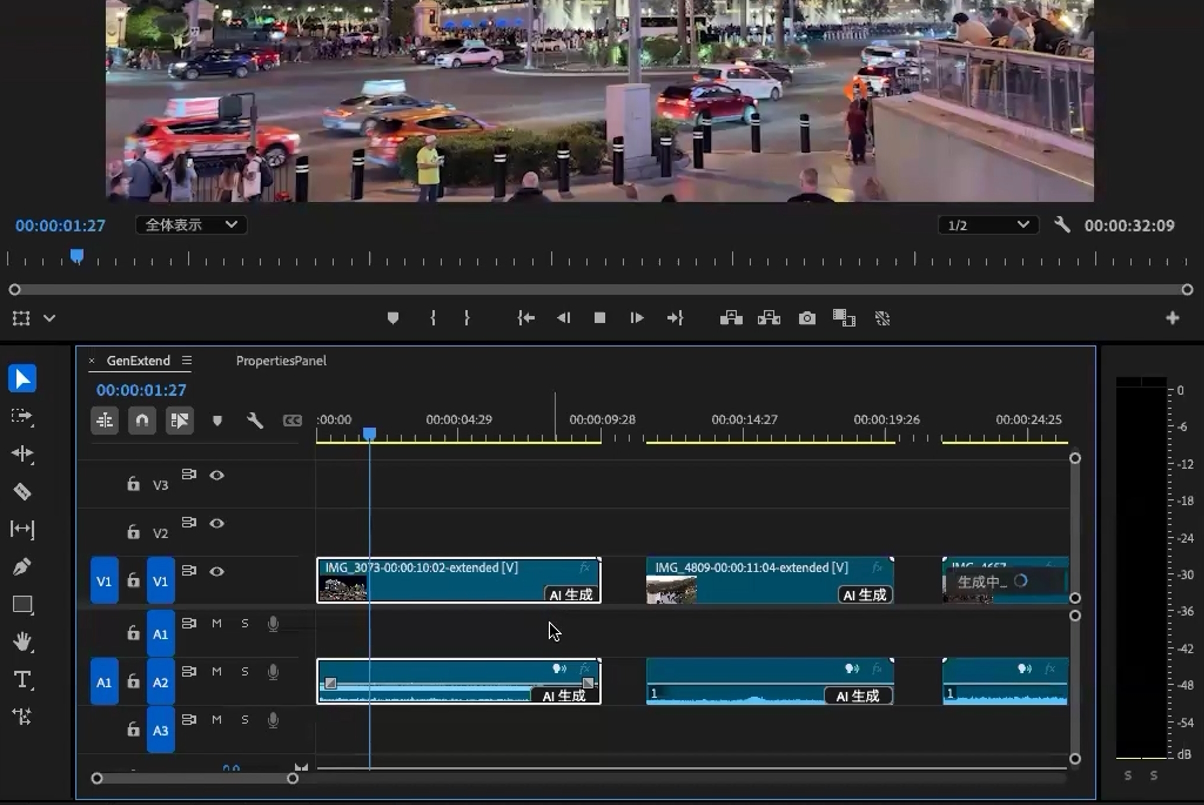1204x805 pixels.
Task: Toggle snap in timeline magnet button
Action: 142,421
